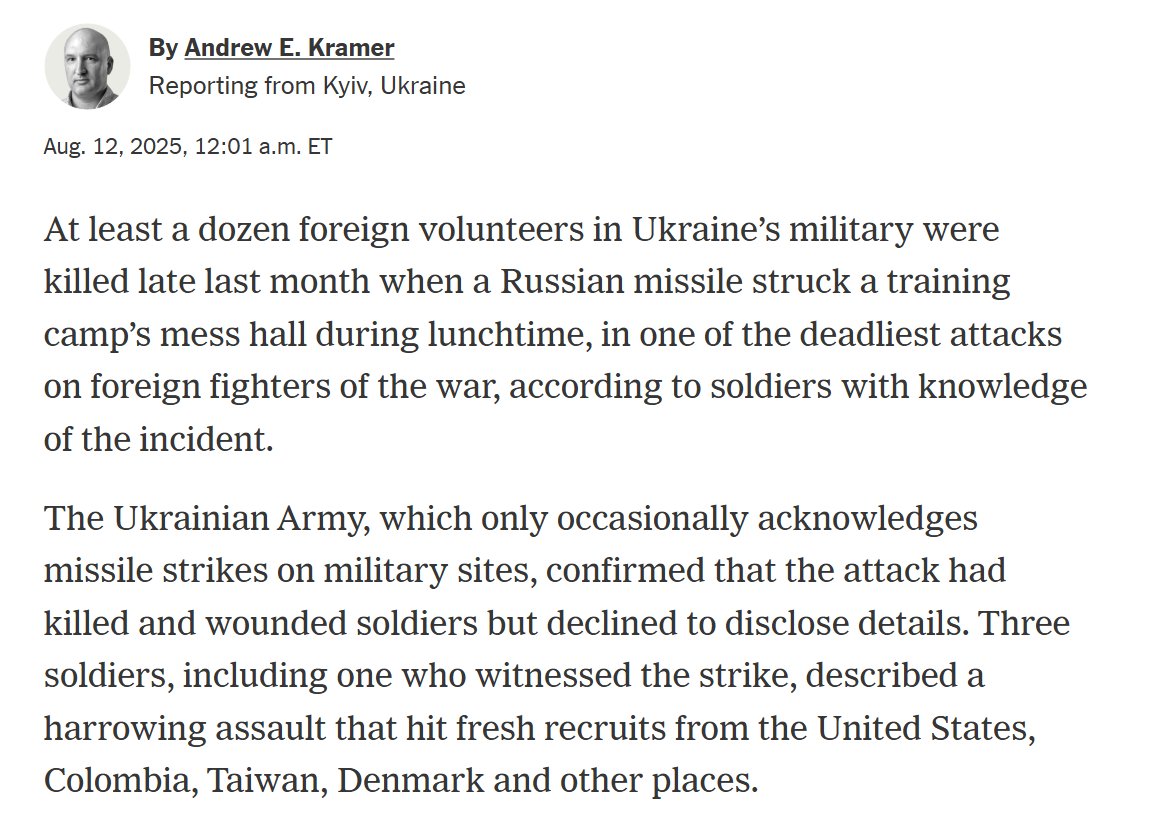Viewport: 1149px width, 821px height.
Task: Click the word "By" before the author name
Action: point(163,48)
